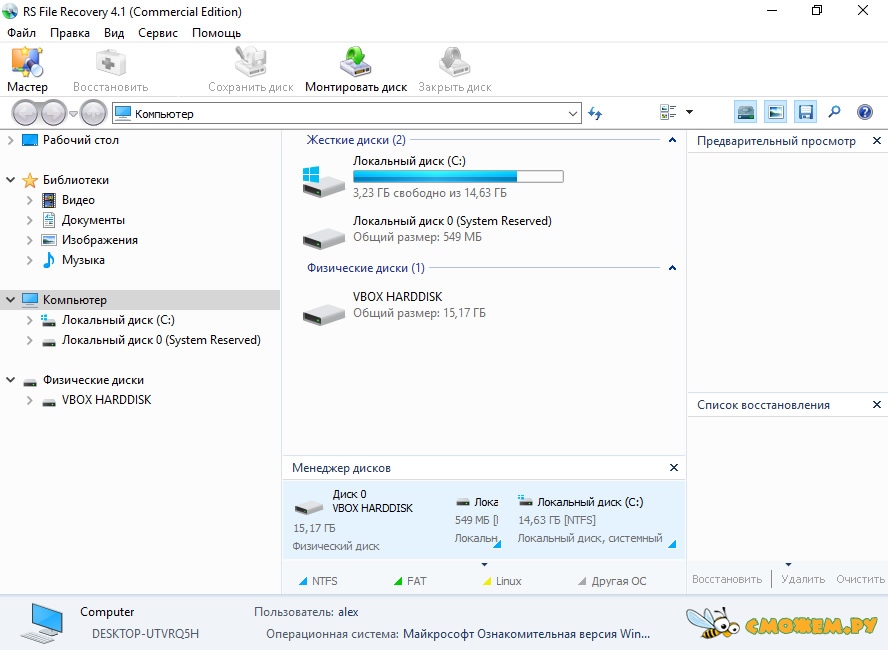The height and width of the screenshot is (650, 888).
Task: Select Локальный диск (C:) drive icon in main pane
Action: point(323,181)
